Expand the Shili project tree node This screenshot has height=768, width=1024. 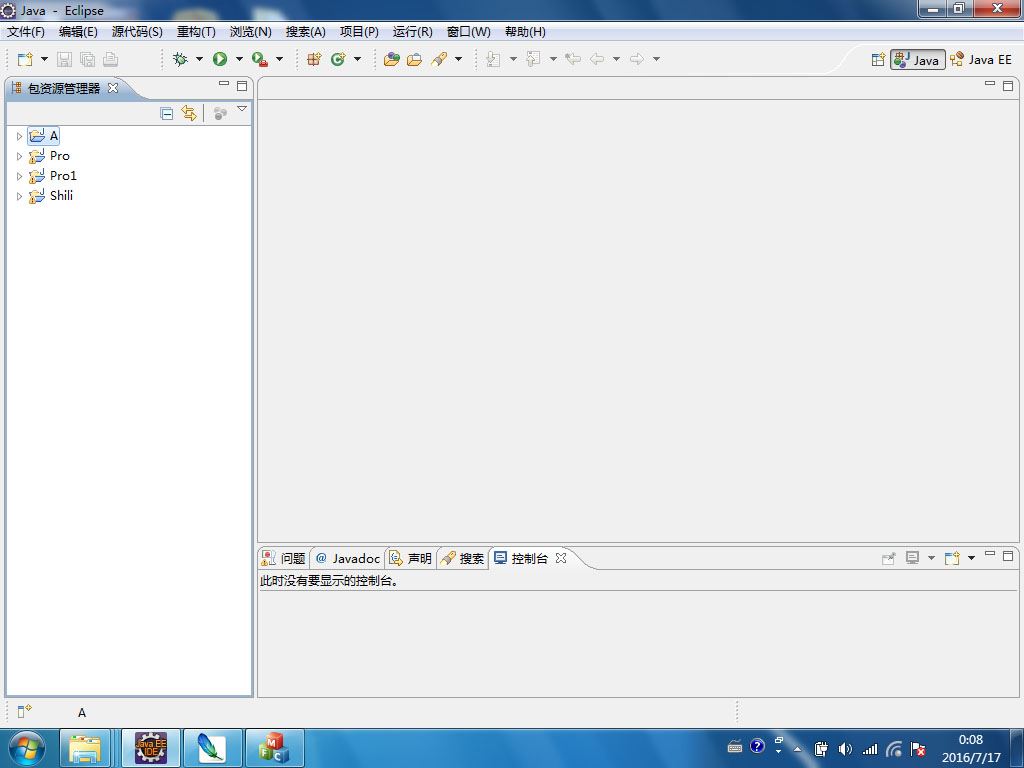[19, 196]
